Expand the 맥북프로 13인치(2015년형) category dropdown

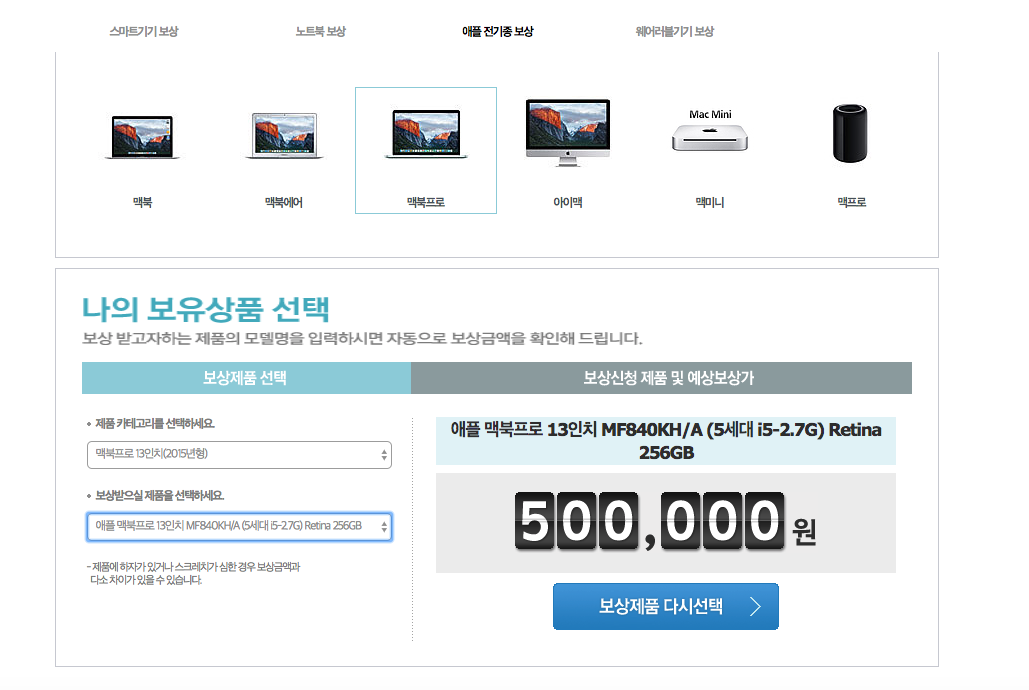(x=240, y=455)
